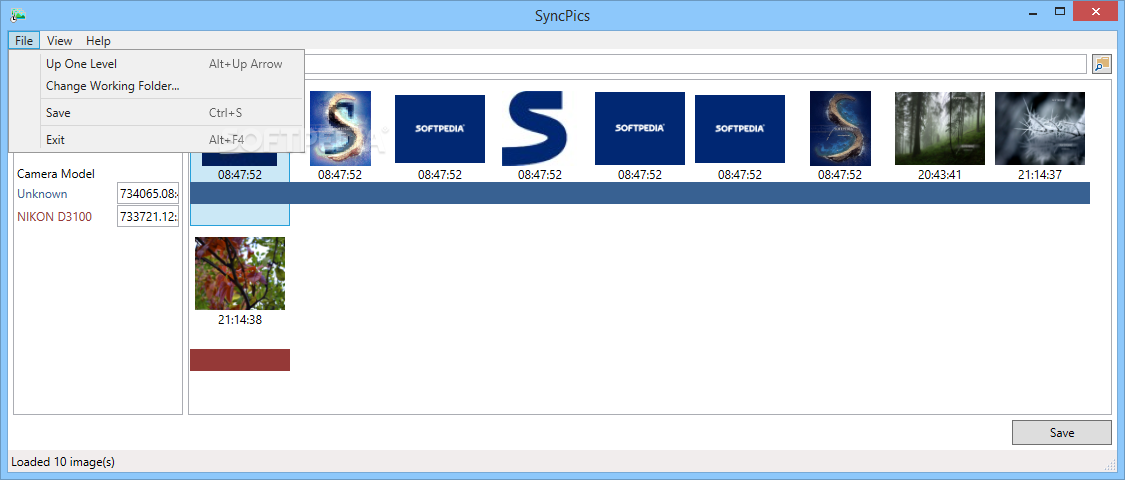Select the NIKON D3100 camera model label
The image size is (1125, 480).
pyautogui.click(x=55, y=216)
